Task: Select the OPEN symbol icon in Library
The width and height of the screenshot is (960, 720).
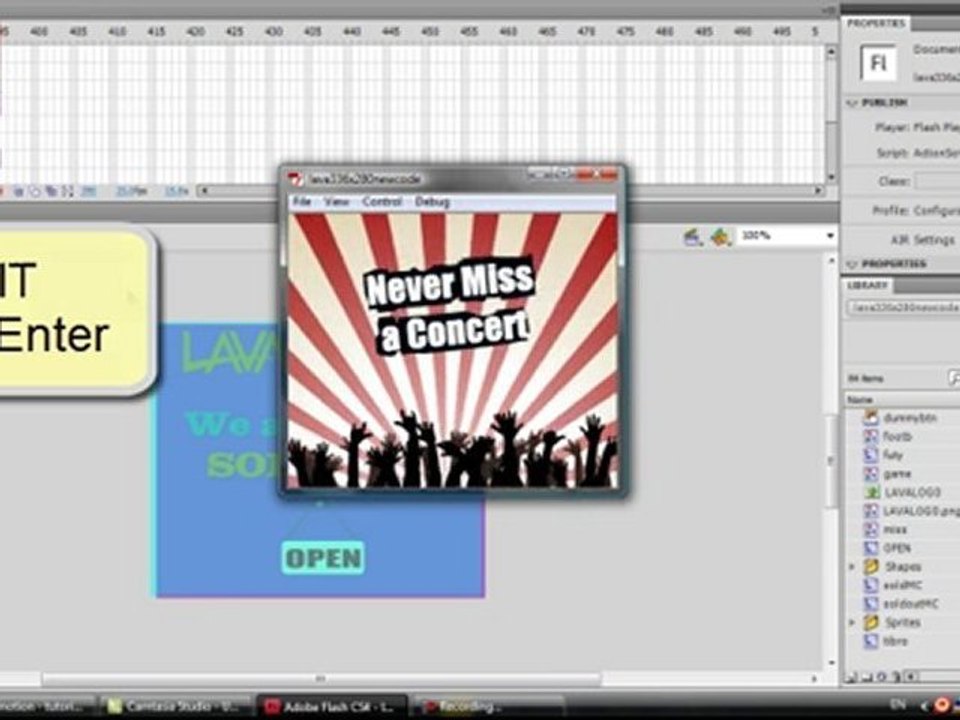Action: pos(871,548)
